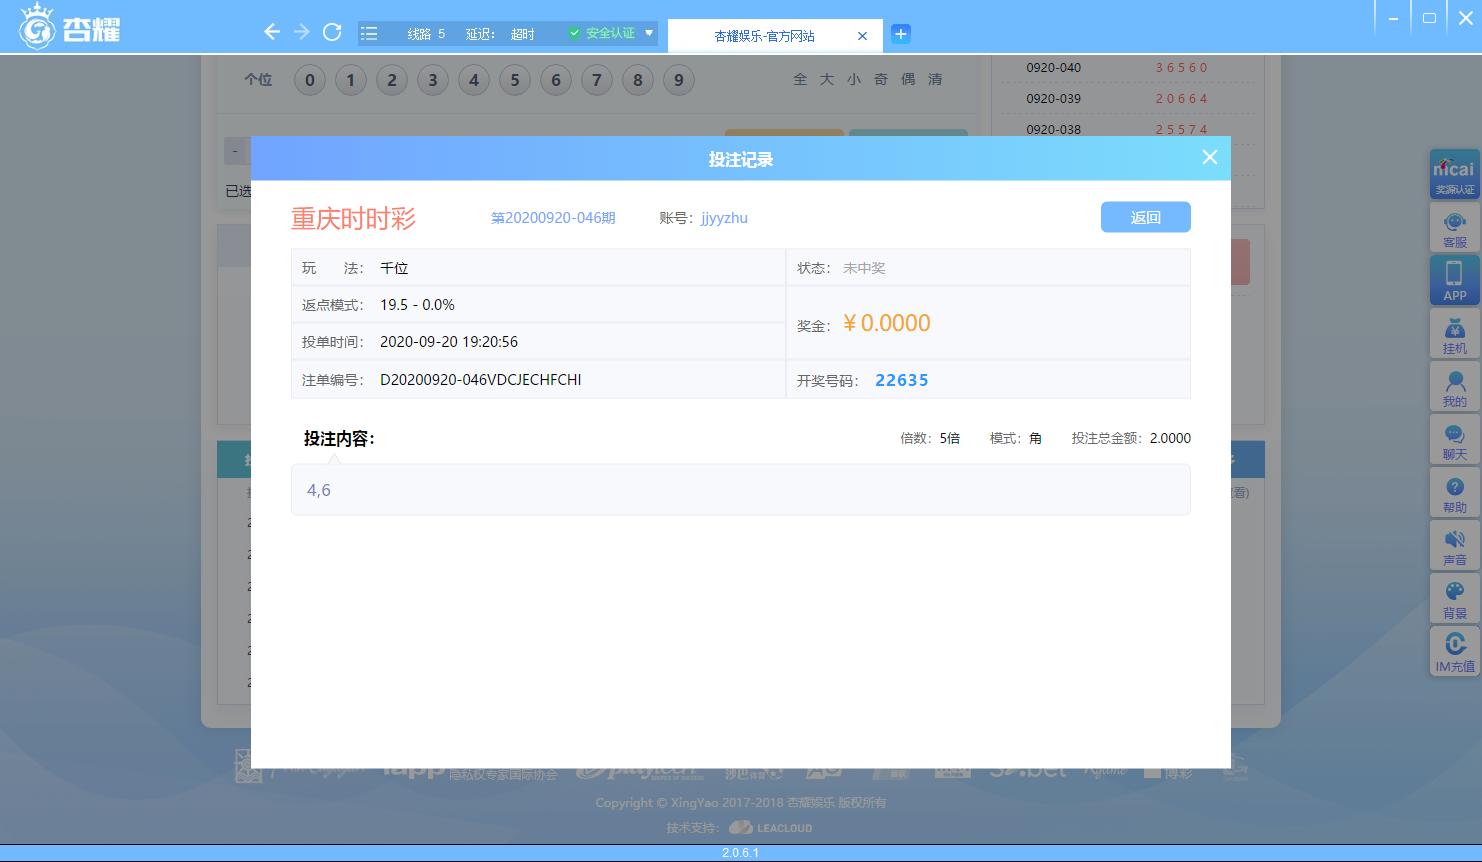
Task: Click 全 quick-select in 个位 row
Action: point(800,79)
